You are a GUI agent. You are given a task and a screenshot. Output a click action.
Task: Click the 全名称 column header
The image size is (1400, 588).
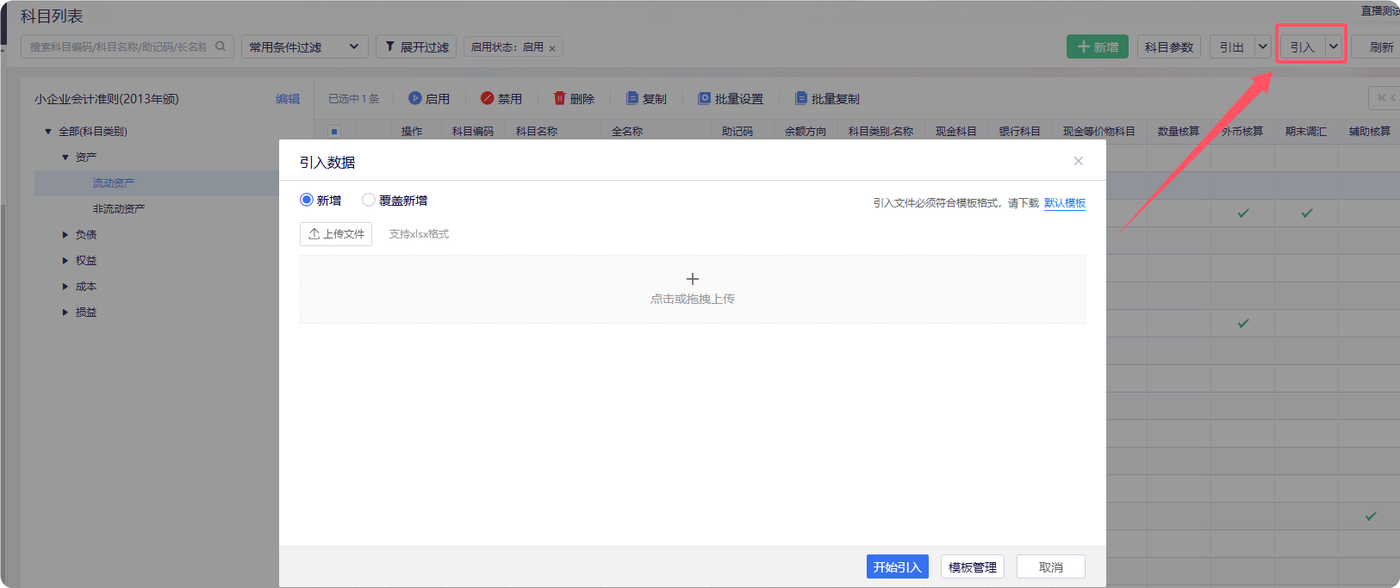click(626, 131)
